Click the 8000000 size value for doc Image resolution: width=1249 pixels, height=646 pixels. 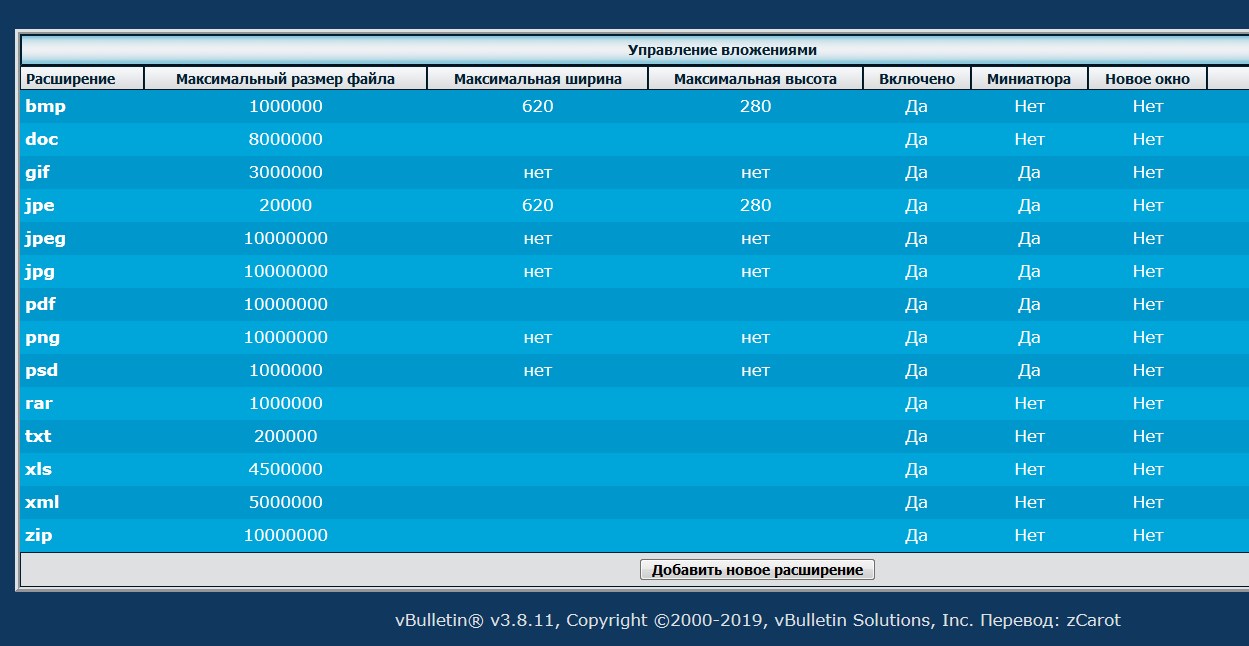point(286,139)
